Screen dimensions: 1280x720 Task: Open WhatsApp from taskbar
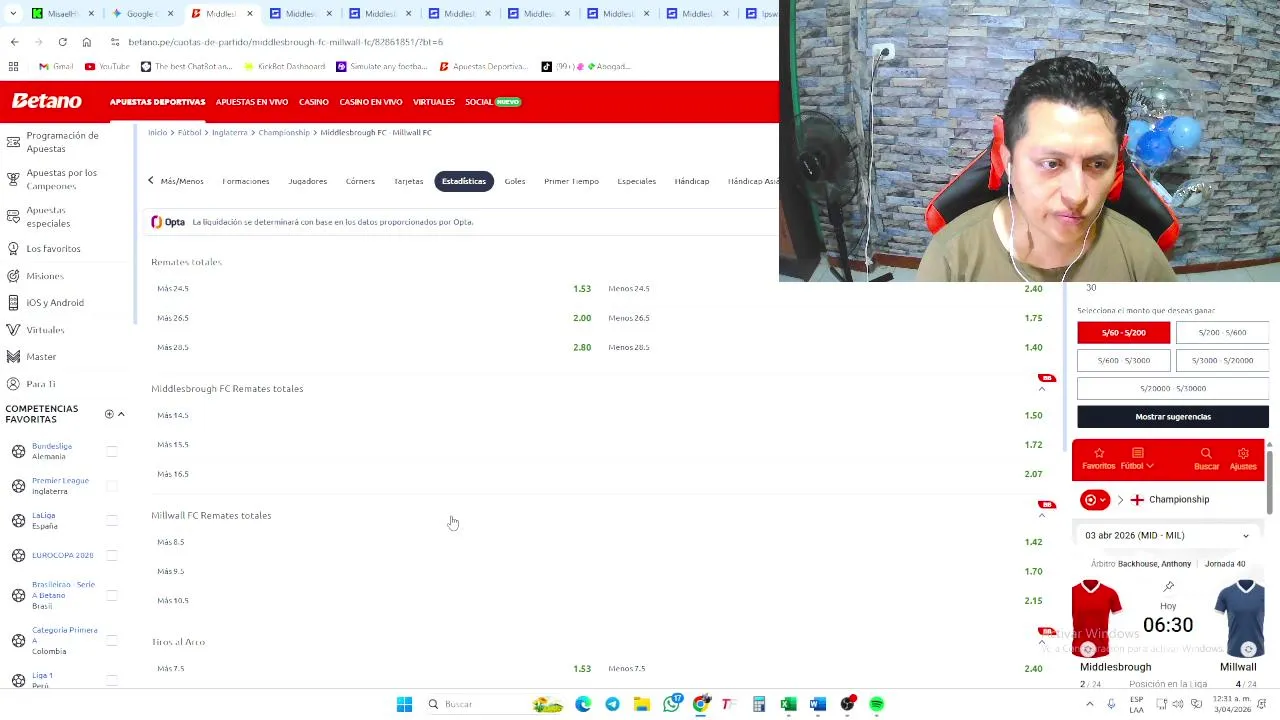(672, 704)
